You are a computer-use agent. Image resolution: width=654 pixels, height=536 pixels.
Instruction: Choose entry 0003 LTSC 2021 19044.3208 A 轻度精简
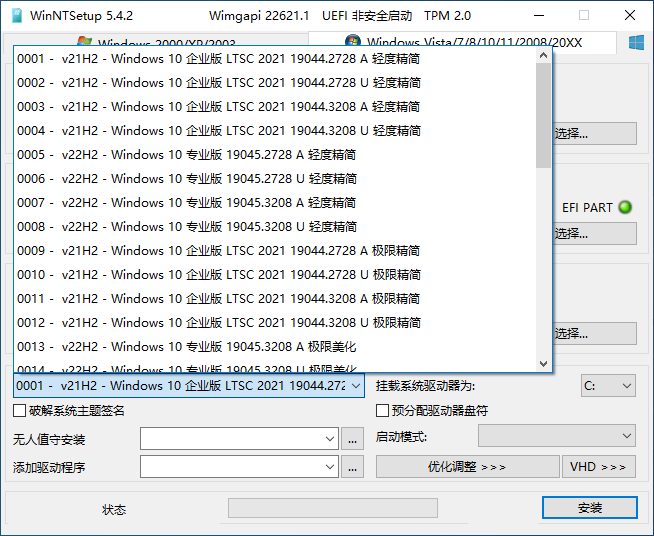[275, 107]
